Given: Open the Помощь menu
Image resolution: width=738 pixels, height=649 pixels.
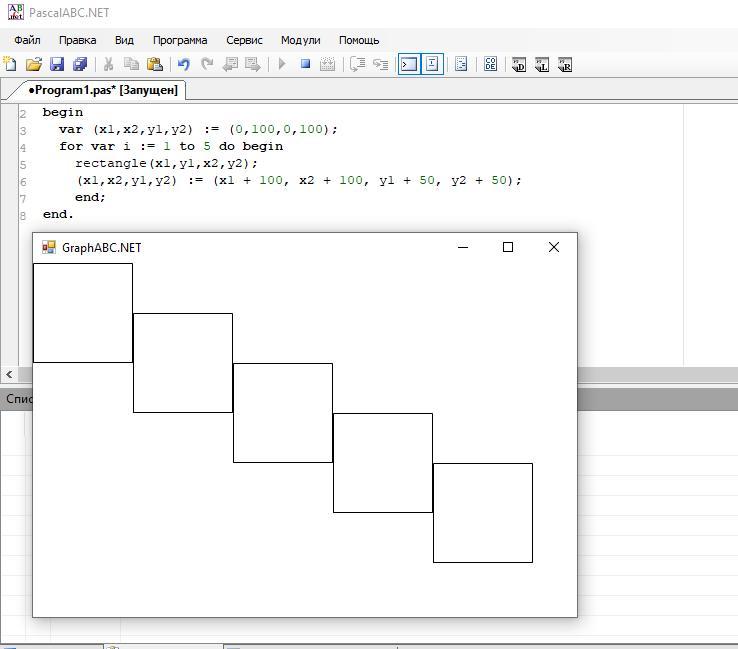Looking at the screenshot, I should pos(359,40).
